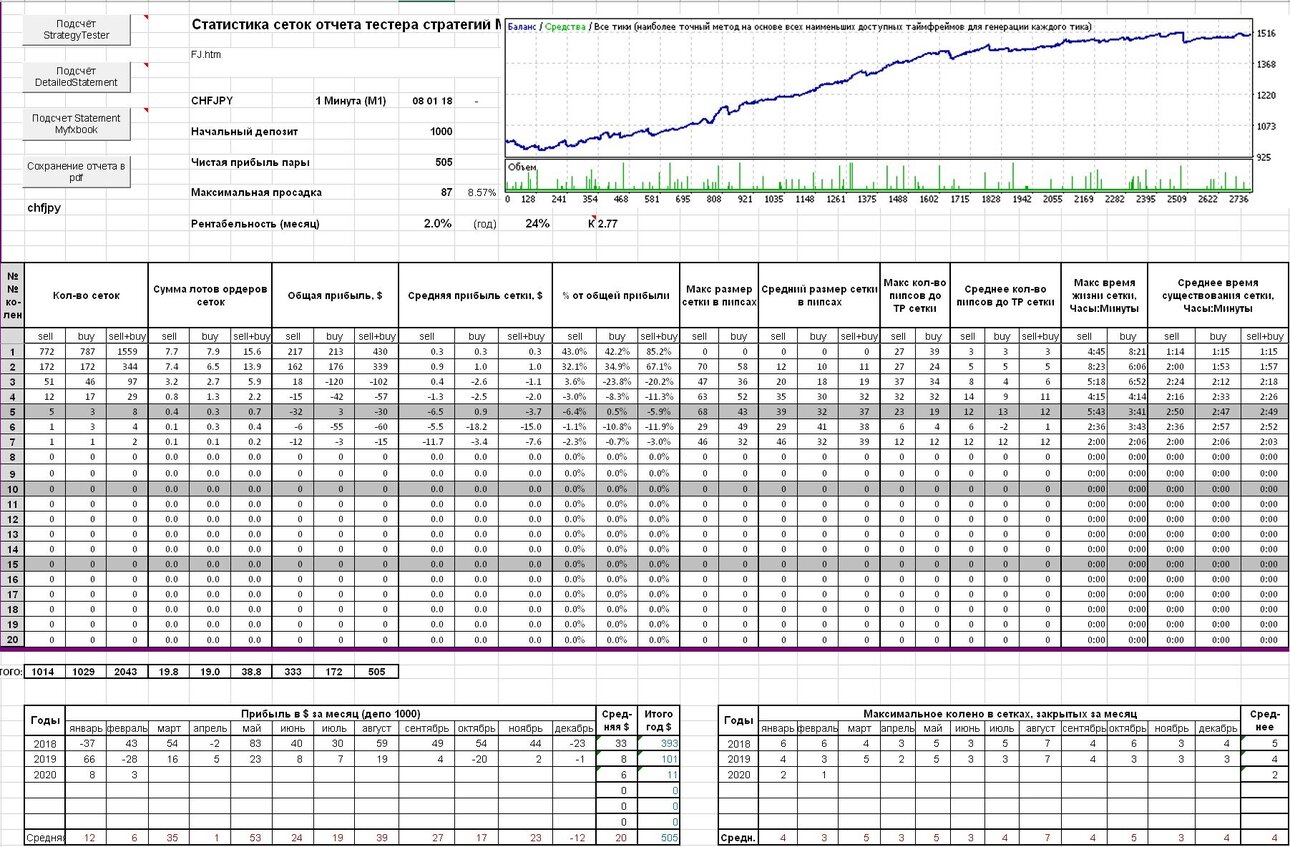
Task: Select the 67.1% profit share cell
Action: tap(658, 367)
